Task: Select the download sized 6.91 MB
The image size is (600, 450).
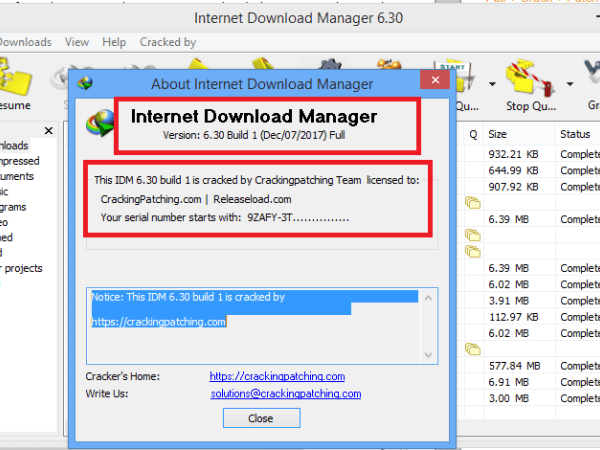Action: [509, 382]
